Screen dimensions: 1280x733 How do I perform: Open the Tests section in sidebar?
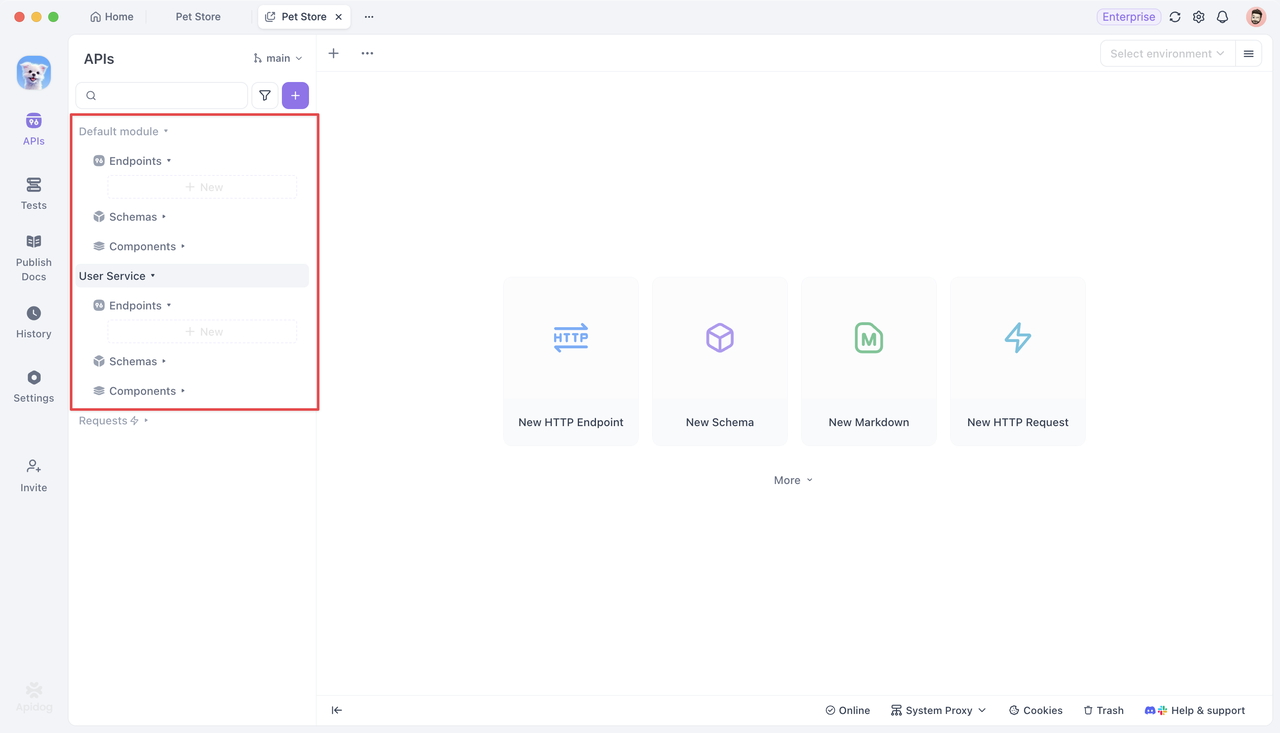point(34,193)
